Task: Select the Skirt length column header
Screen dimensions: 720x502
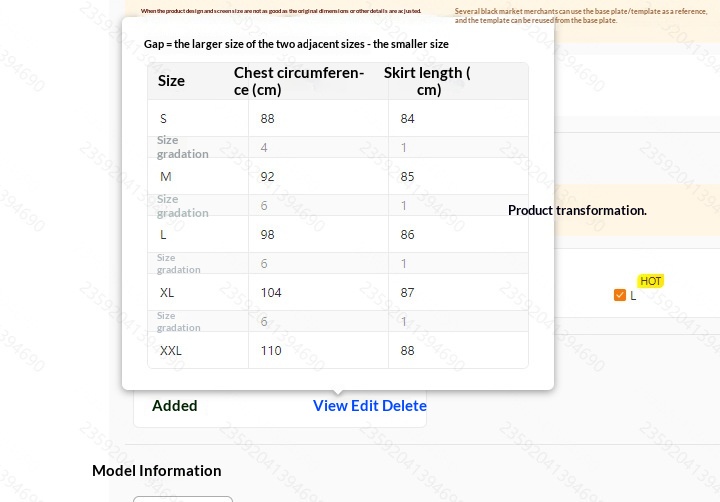Action: [x=427, y=81]
